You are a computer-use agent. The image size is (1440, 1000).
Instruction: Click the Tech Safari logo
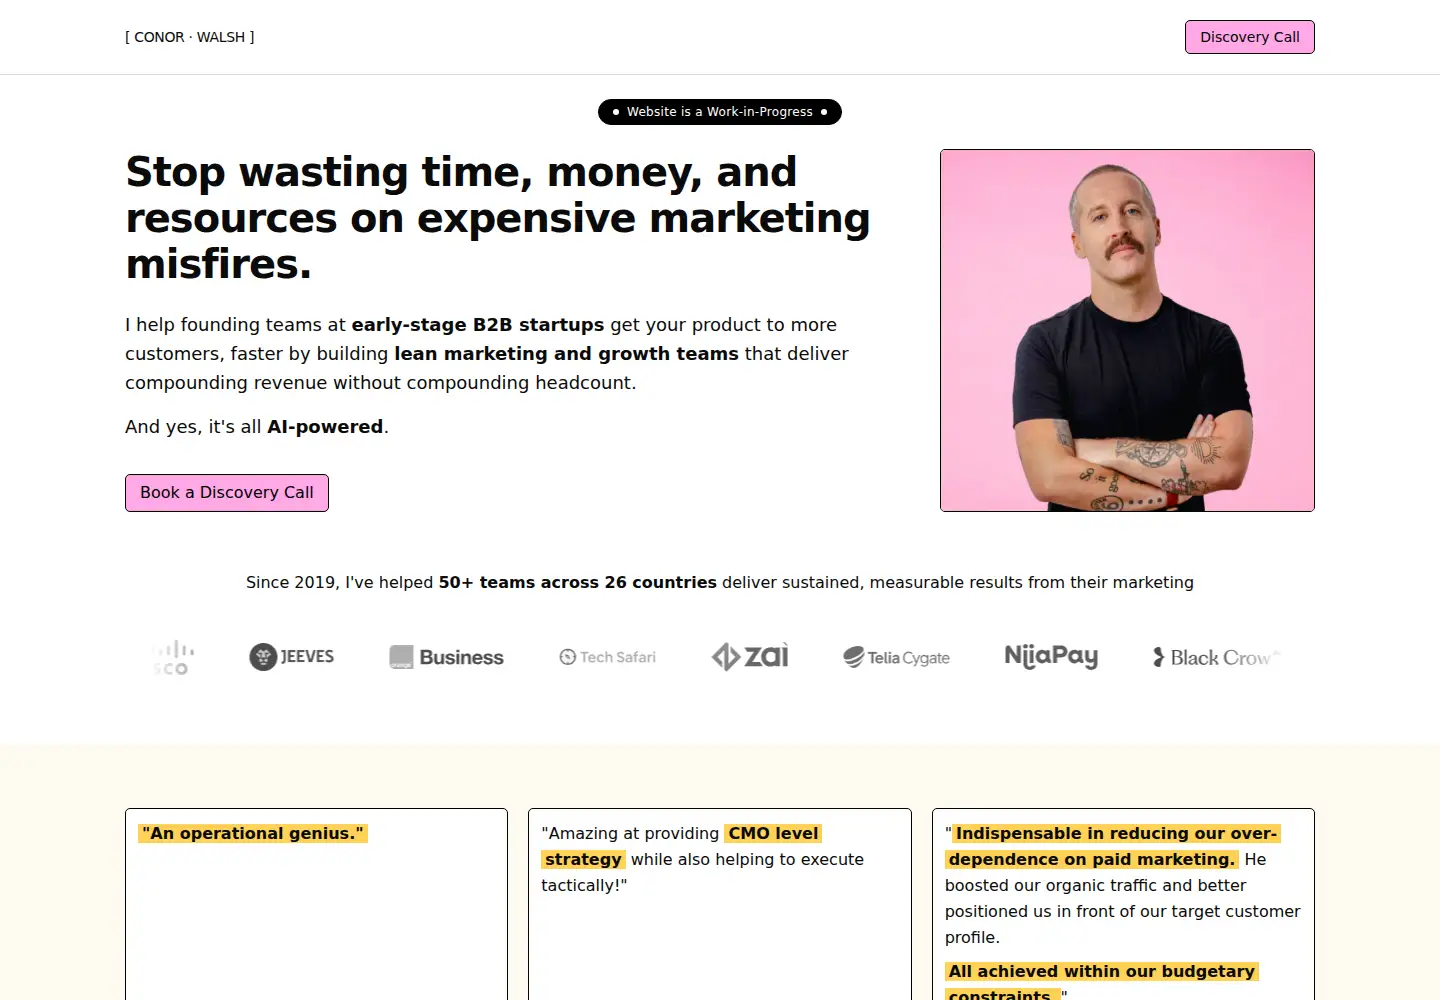(x=608, y=657)
